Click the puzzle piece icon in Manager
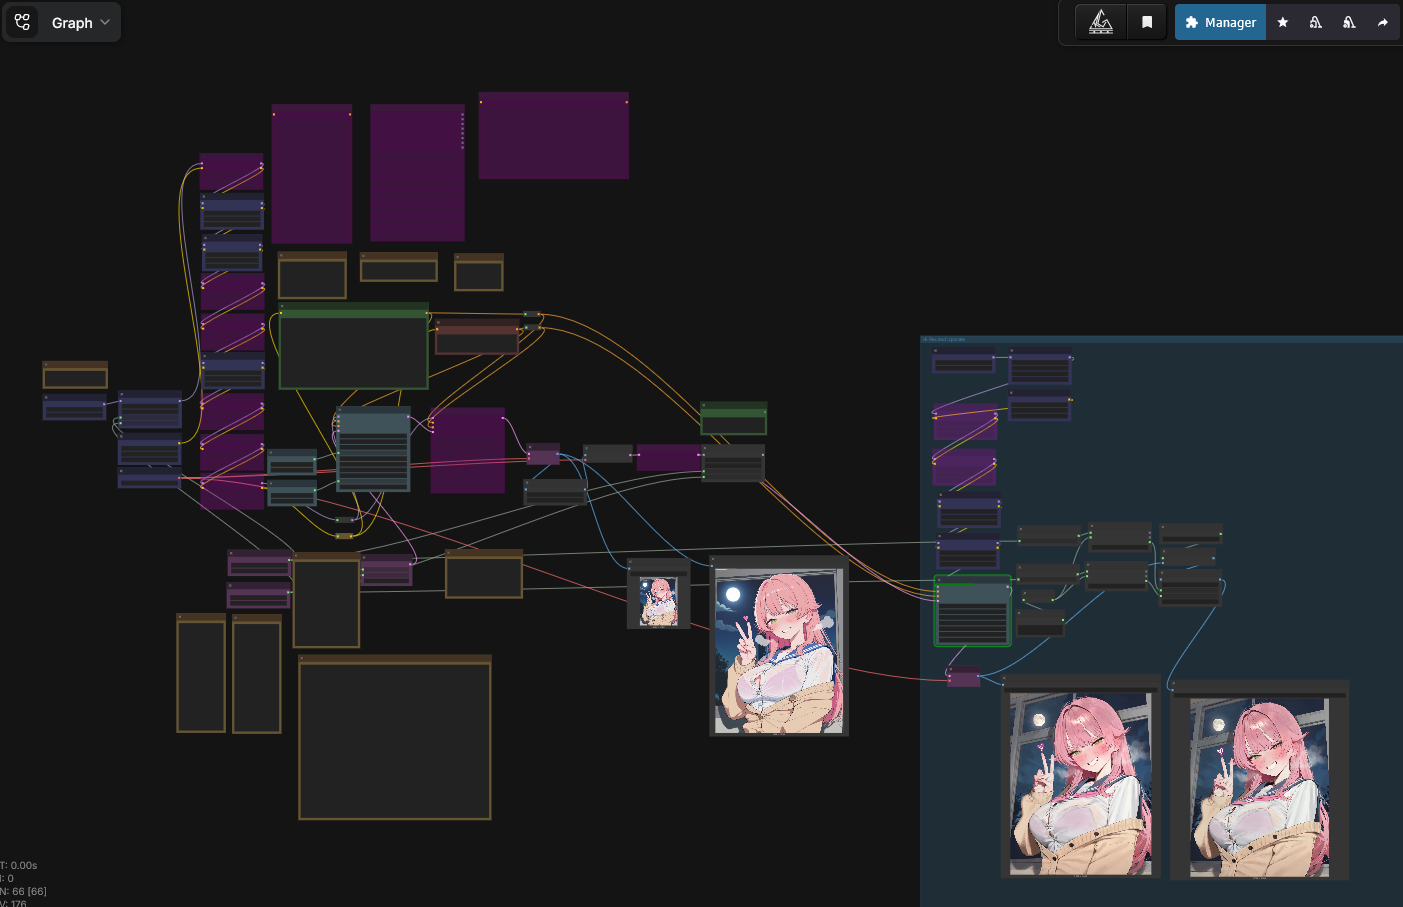This screenshot has width=1403, height=907. point(1191,22)
